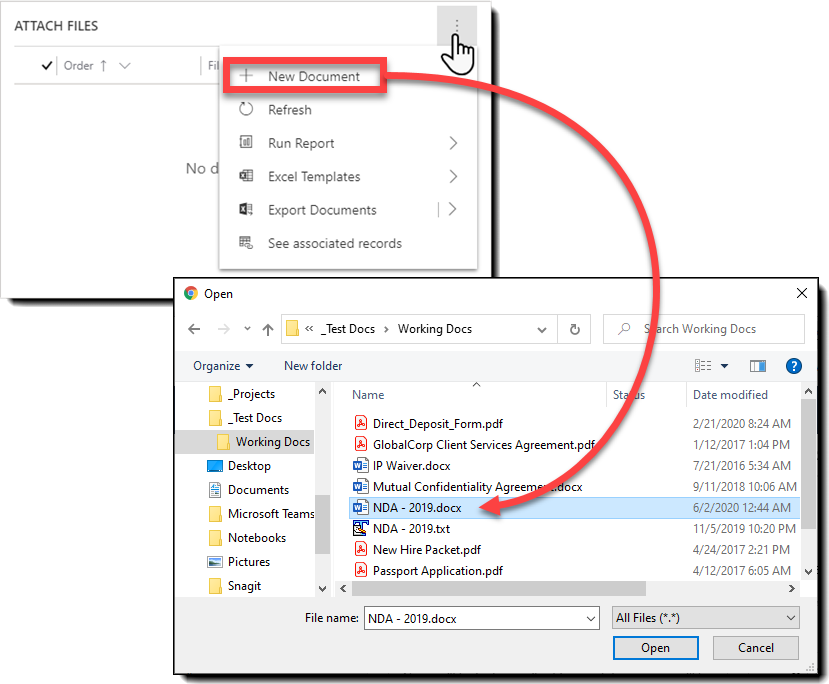Click the IP Waiver.docx Word icon

361,465
